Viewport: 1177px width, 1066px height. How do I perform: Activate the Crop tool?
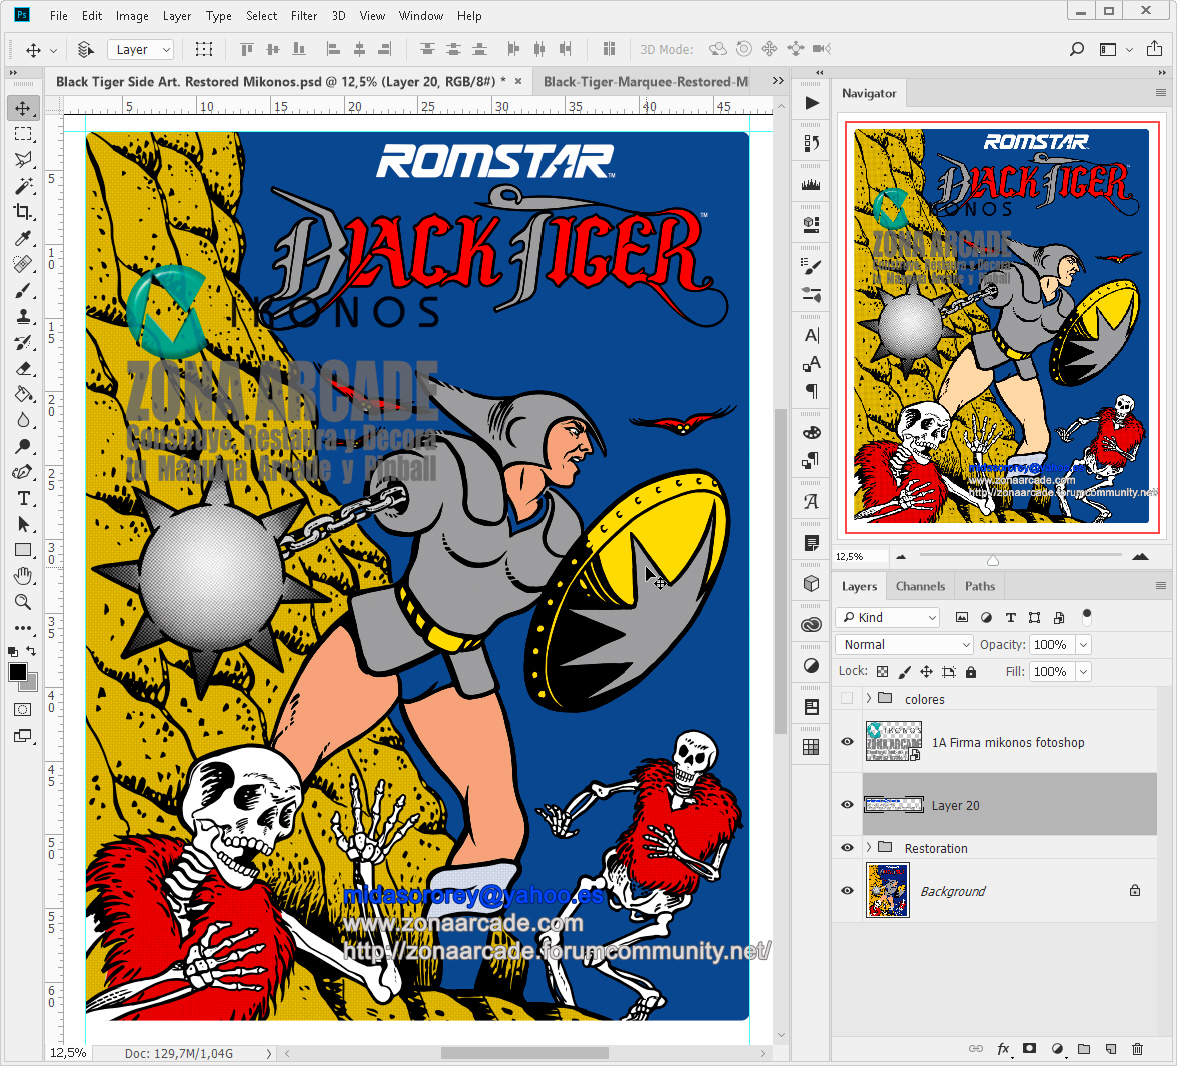[x=23, y=212]
